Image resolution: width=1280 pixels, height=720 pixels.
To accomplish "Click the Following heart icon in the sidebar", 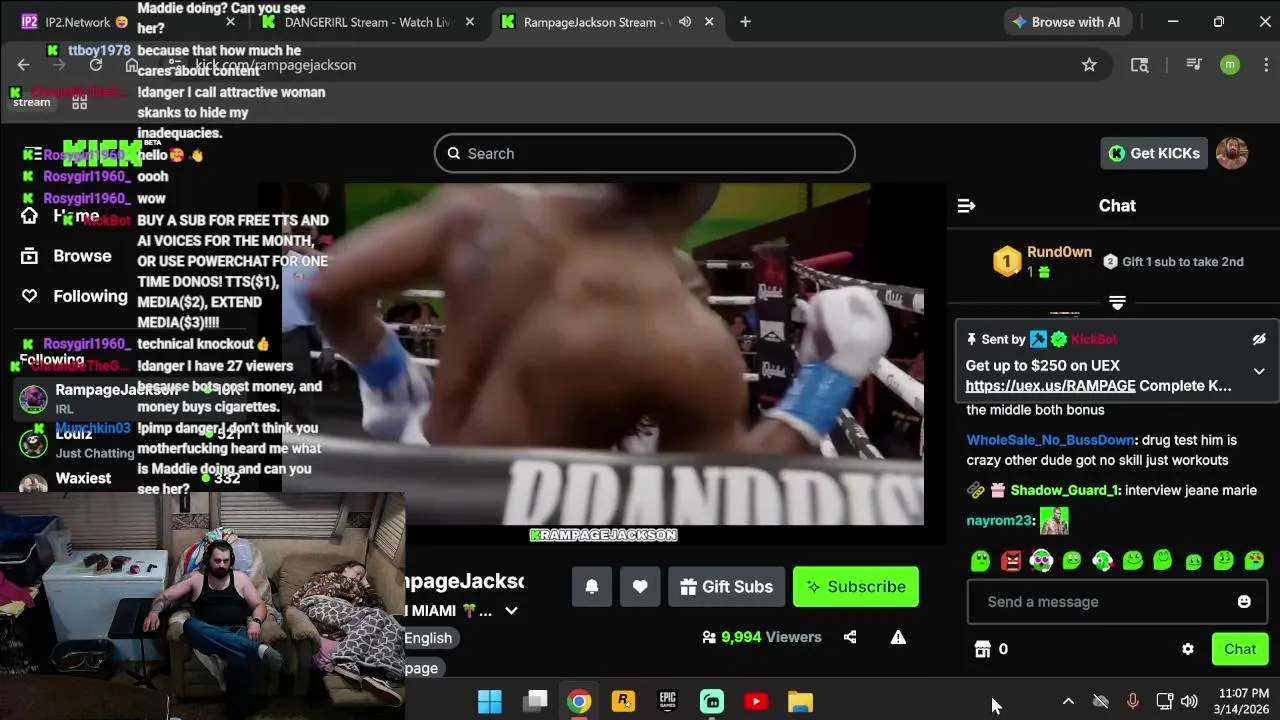I will pos(29,296).
